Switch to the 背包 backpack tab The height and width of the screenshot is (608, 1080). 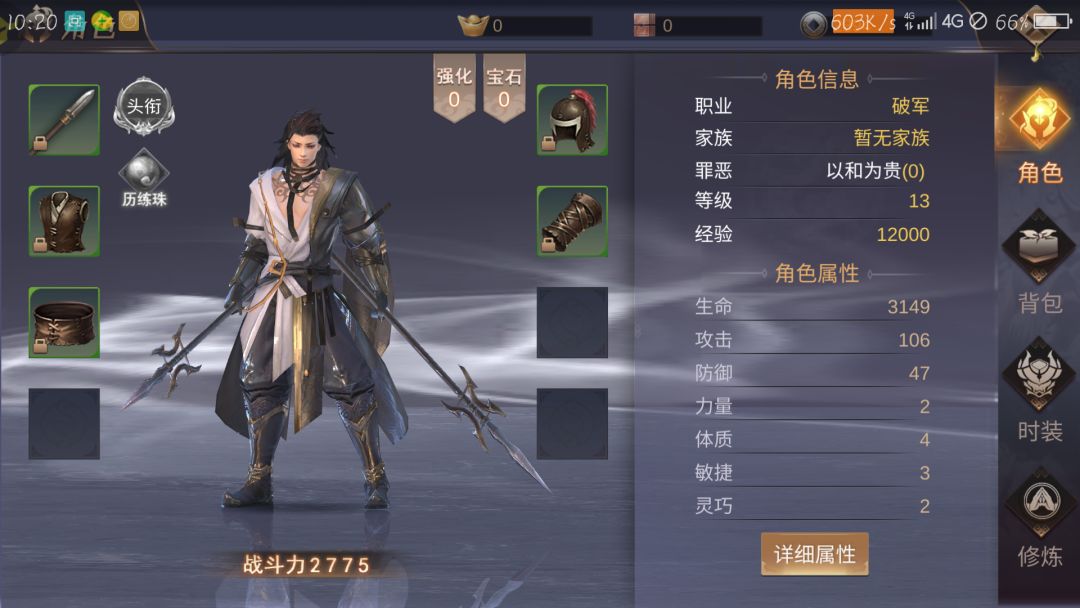click(x=1039, y=264)
